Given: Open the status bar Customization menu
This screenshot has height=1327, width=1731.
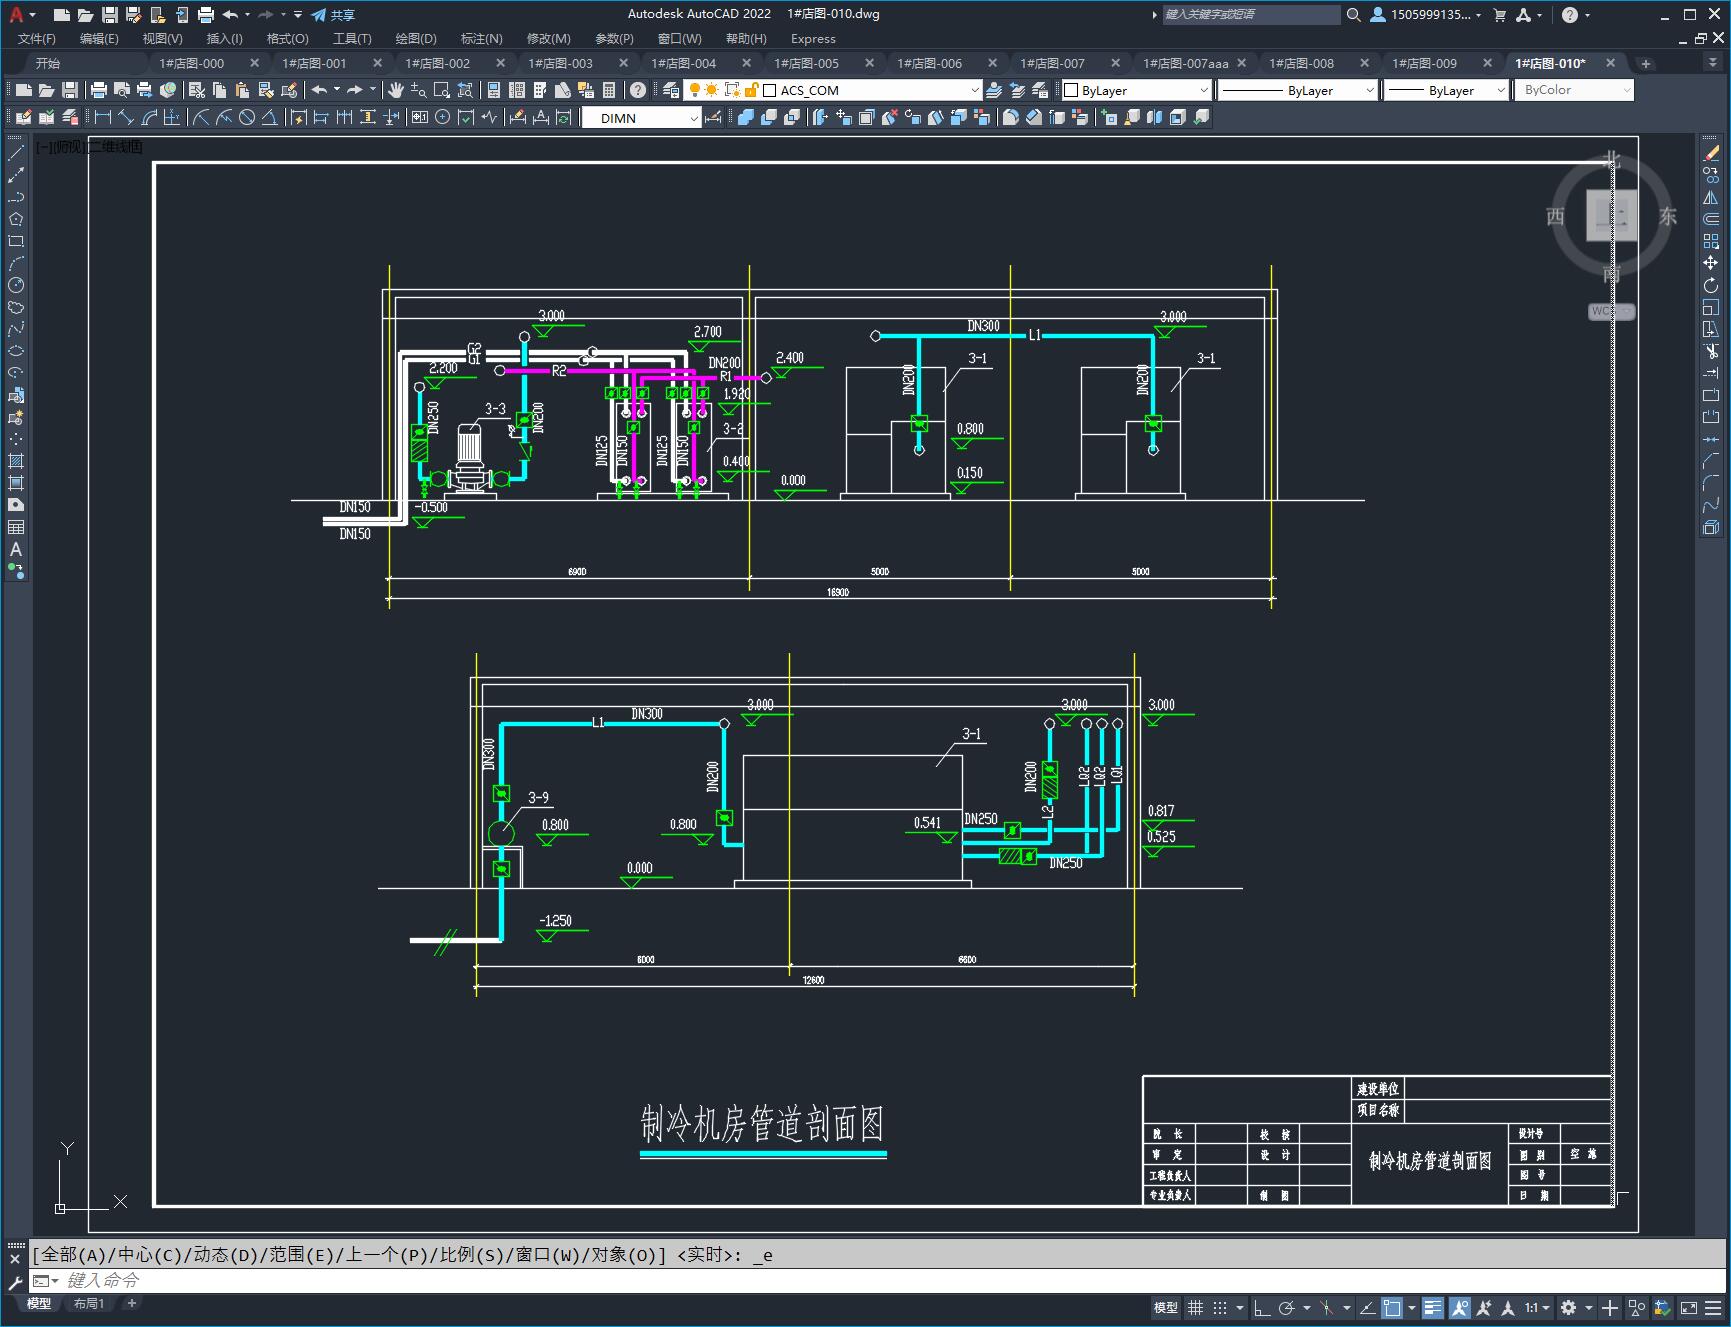Looking at the screenshot, I should (x=1713, y=1307).
